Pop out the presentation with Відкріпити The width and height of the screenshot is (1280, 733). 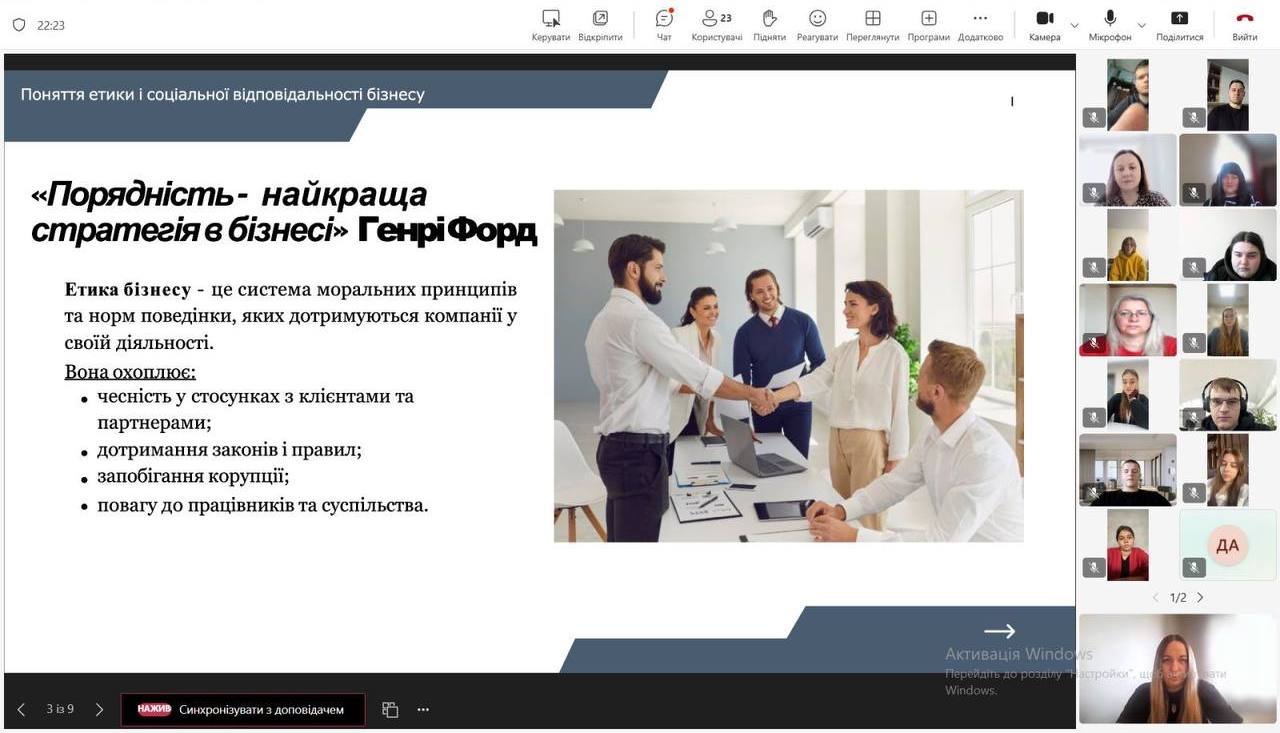(600, 24)
